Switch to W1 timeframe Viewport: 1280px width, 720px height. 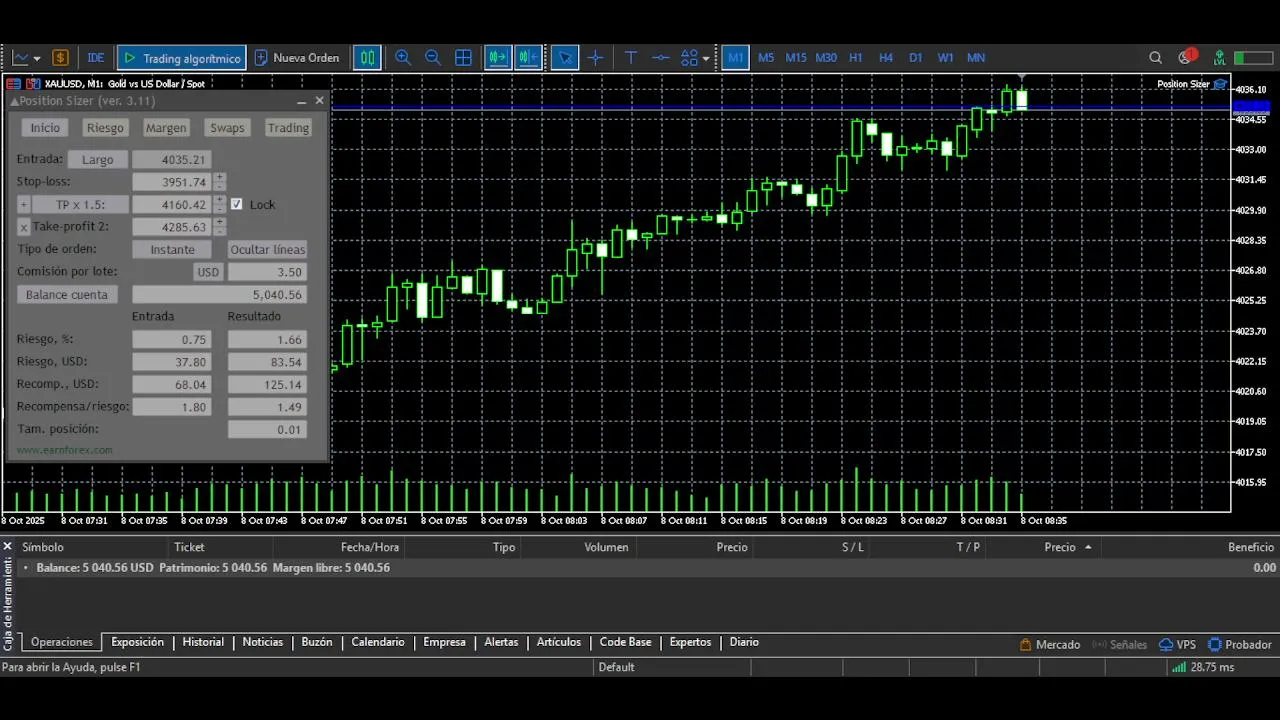(x=946, y=58)
